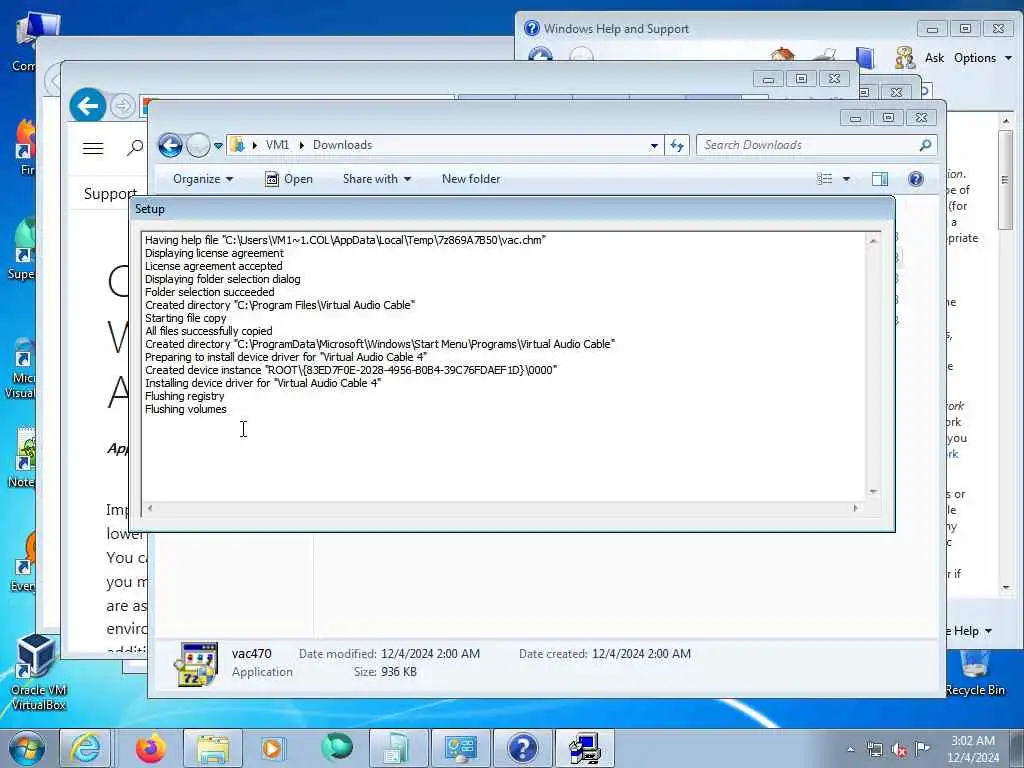1024x768 pixels.
Task: Open the Help dropdown at the Help window bottom
Action: pos(972,631)
